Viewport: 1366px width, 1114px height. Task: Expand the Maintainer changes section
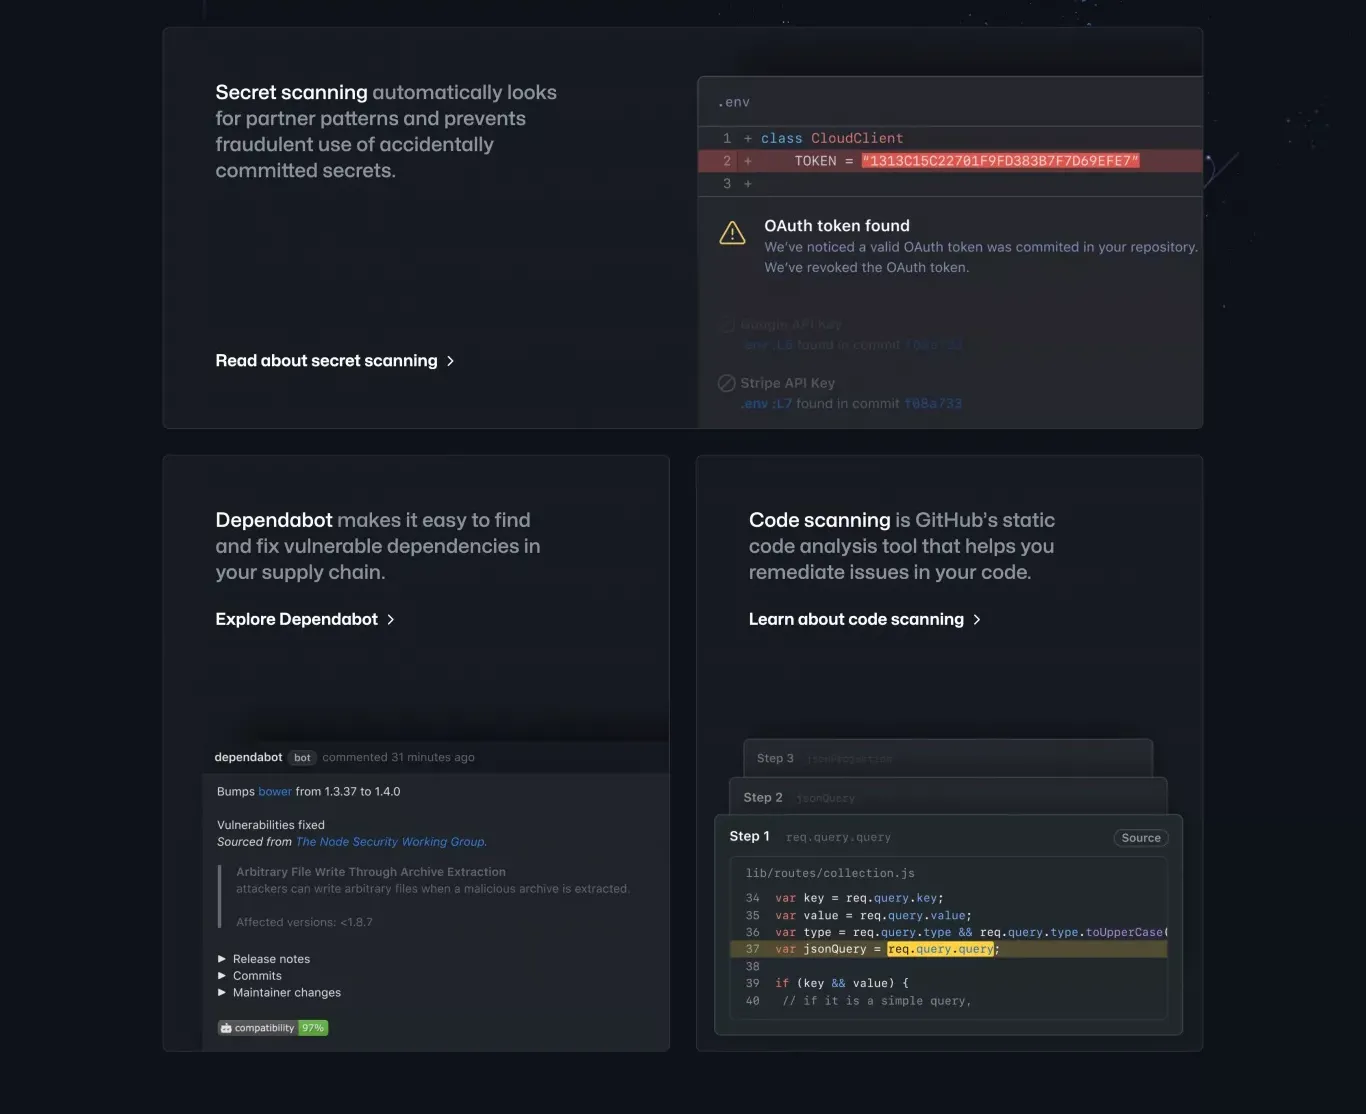[279, 993]
